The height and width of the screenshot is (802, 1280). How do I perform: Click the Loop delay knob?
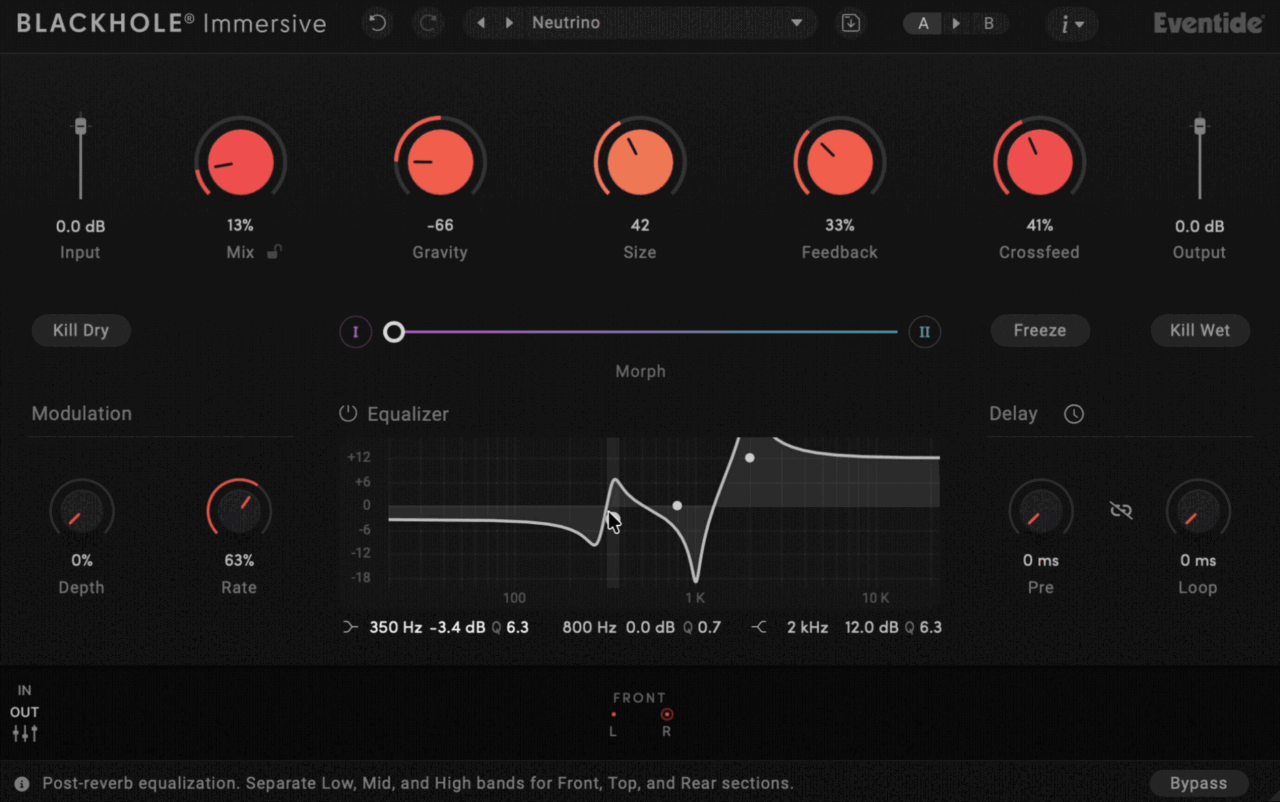coord(1198,512)
